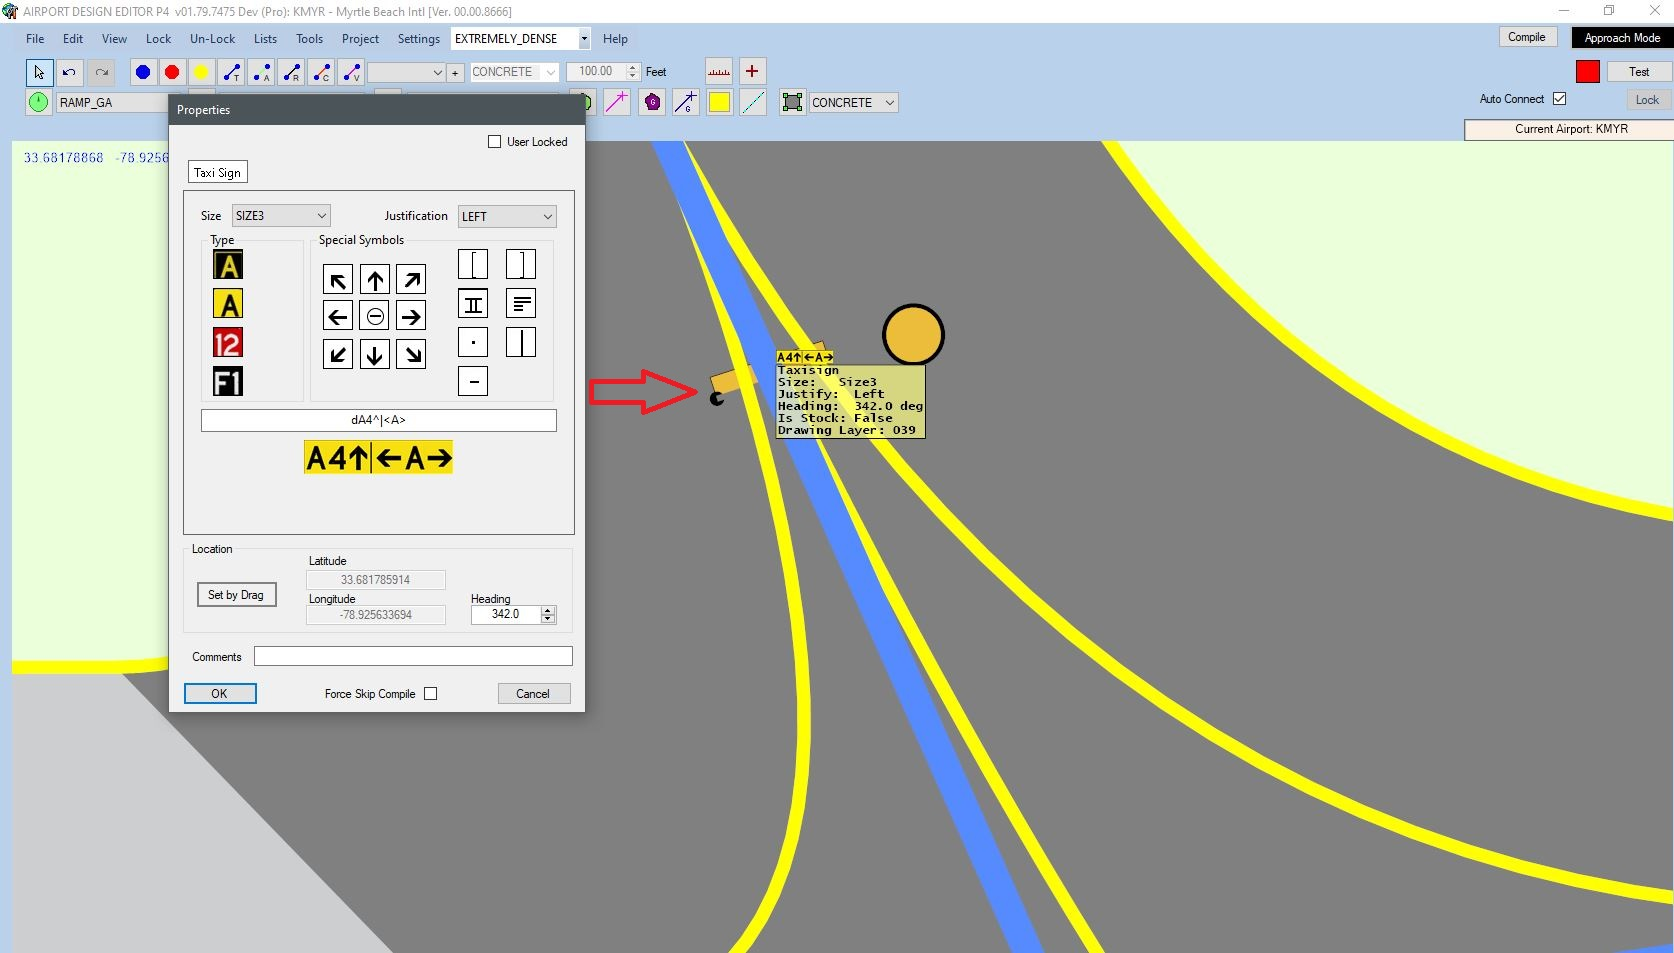Insert left bracket special symbol
This screenshot has height=953, width=1674.
tap(473, 264)
